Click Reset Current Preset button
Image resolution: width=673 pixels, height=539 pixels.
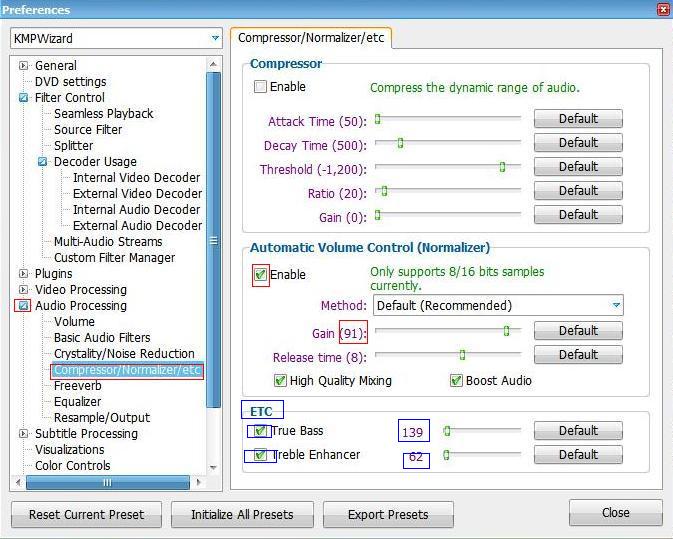86,515
